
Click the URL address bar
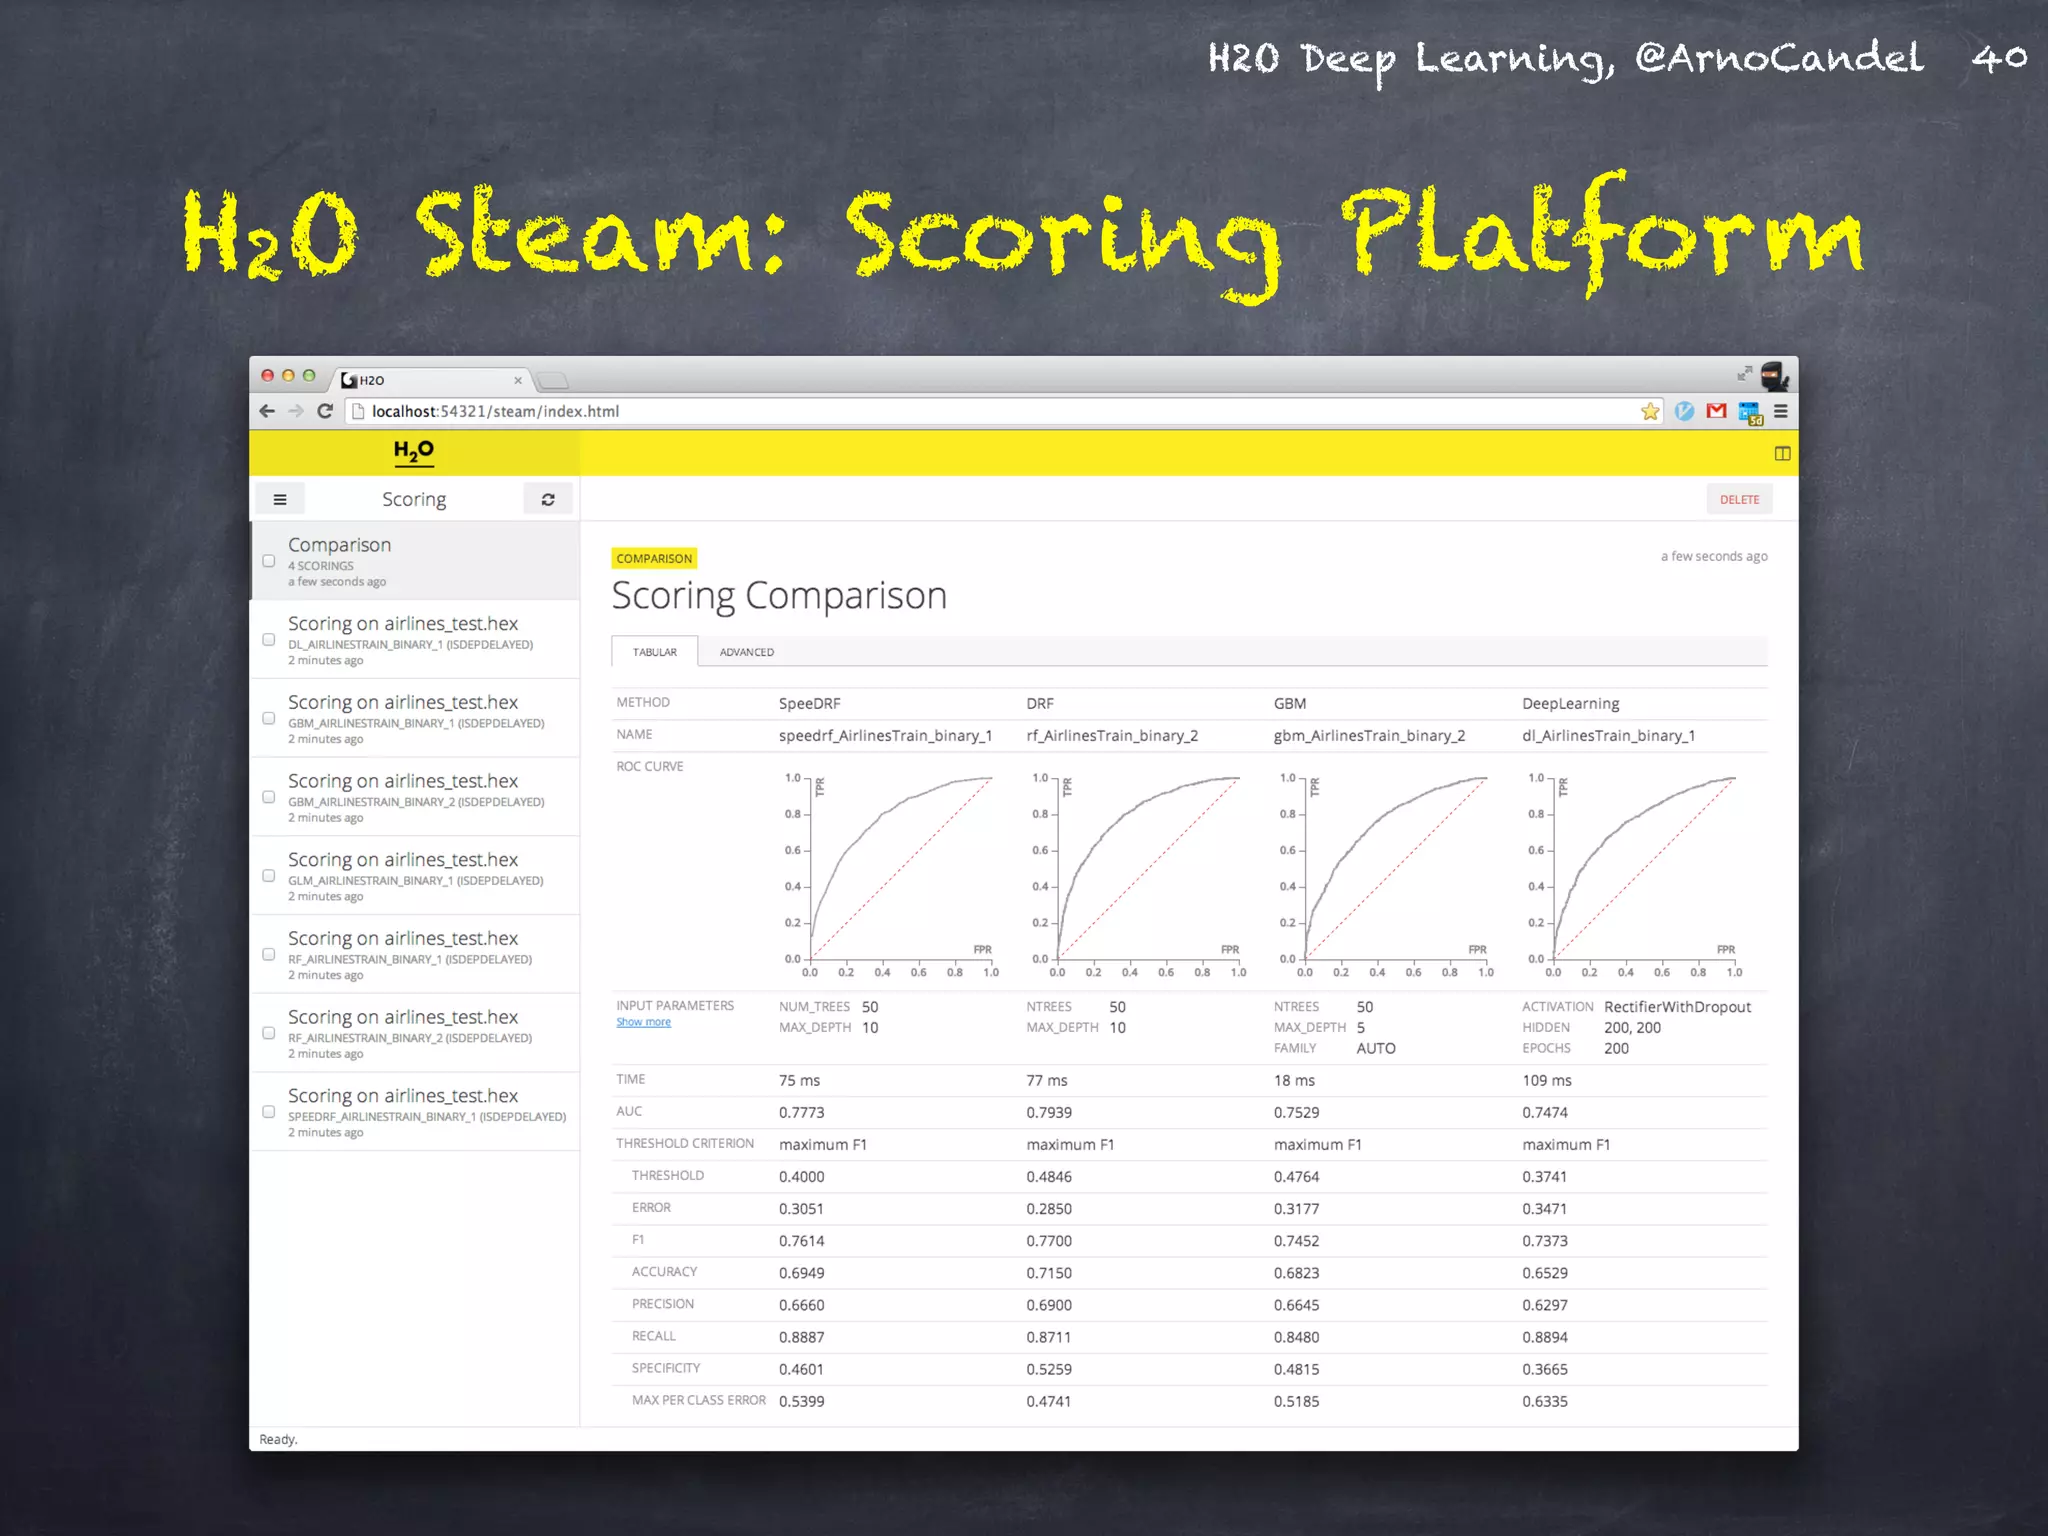[1003, 411]
